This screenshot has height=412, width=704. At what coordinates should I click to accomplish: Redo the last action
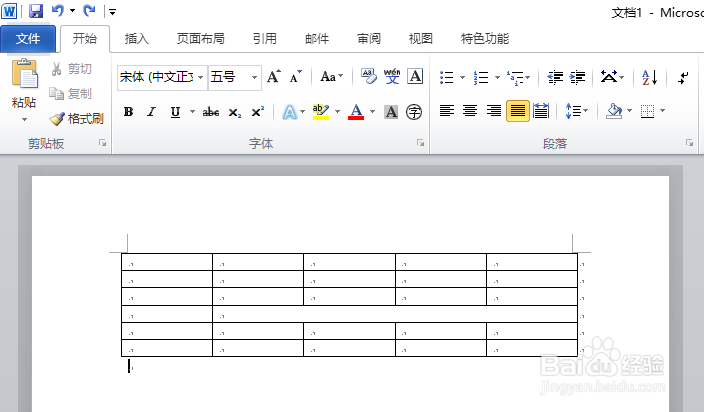point(89,10)
